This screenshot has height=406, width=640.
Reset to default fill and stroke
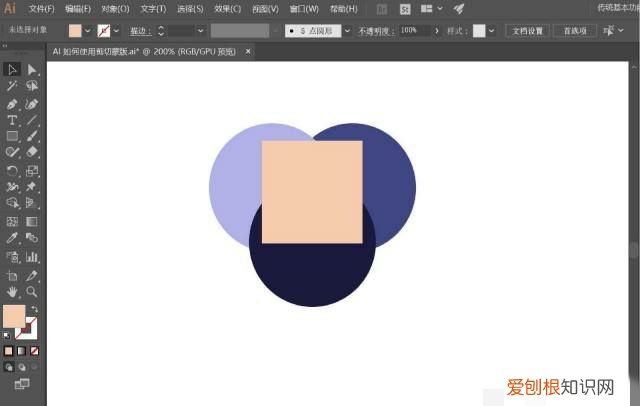6,335
